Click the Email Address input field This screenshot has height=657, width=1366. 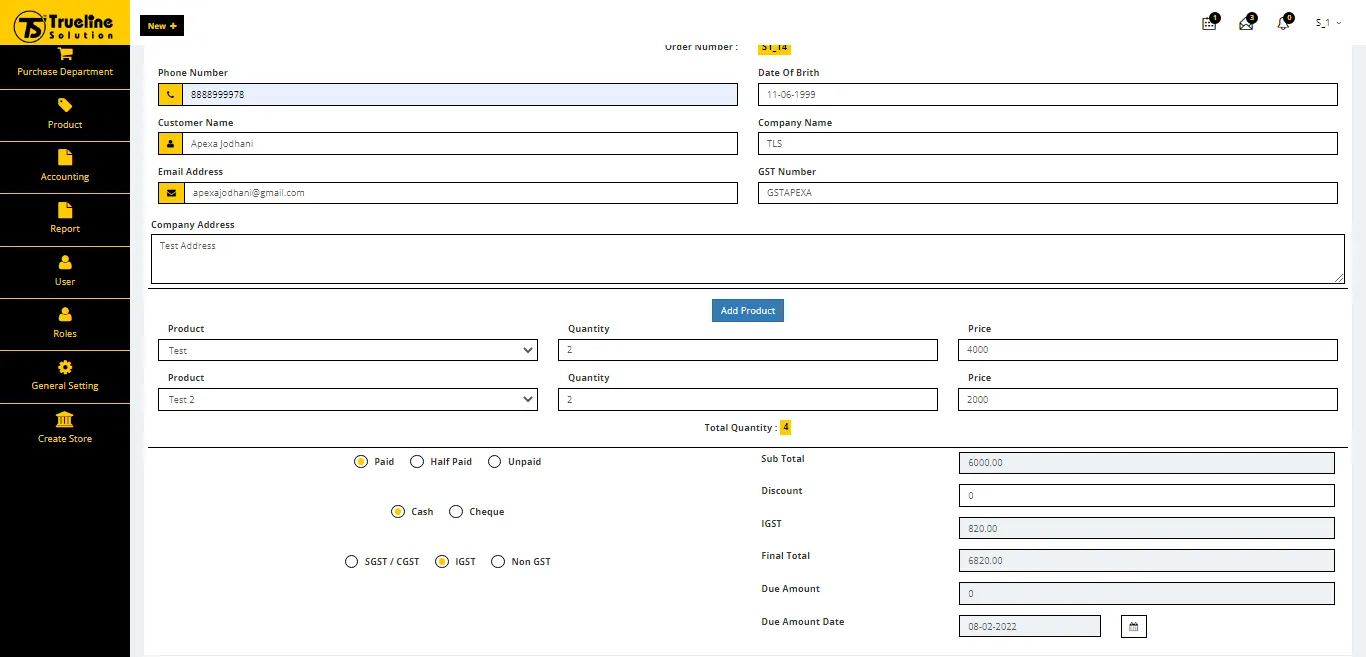tap(460, 192)
